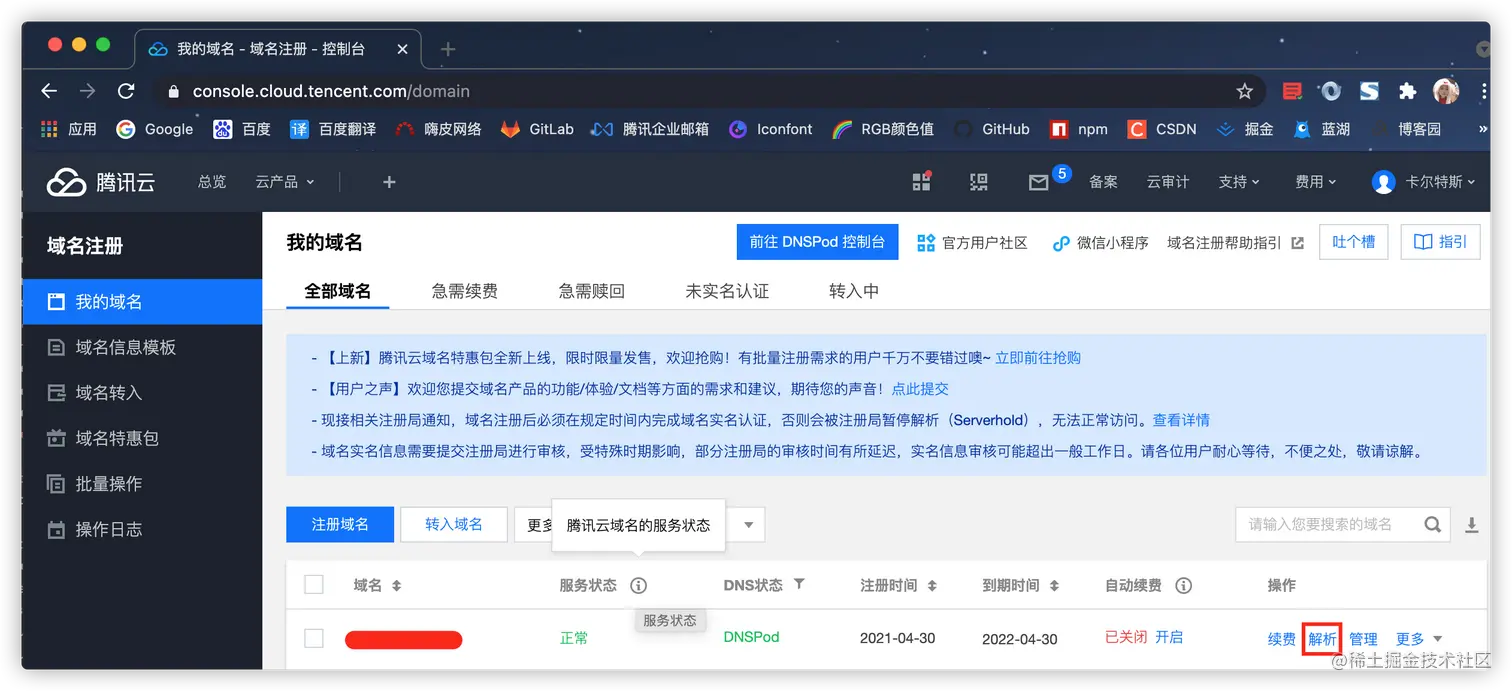Open a new browser tab with plus icon

pyautogui.click(x=448, y=48)
